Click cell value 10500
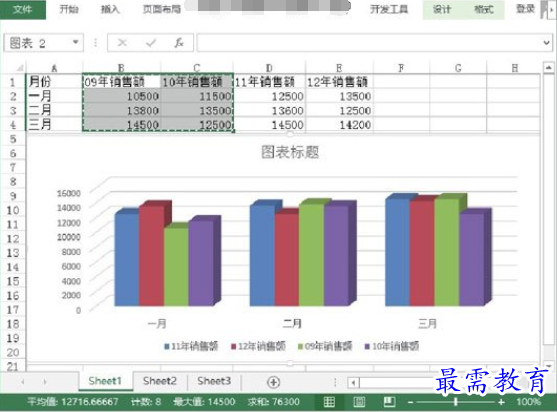This screenshot has height=412, width=557. click(122, 96)
